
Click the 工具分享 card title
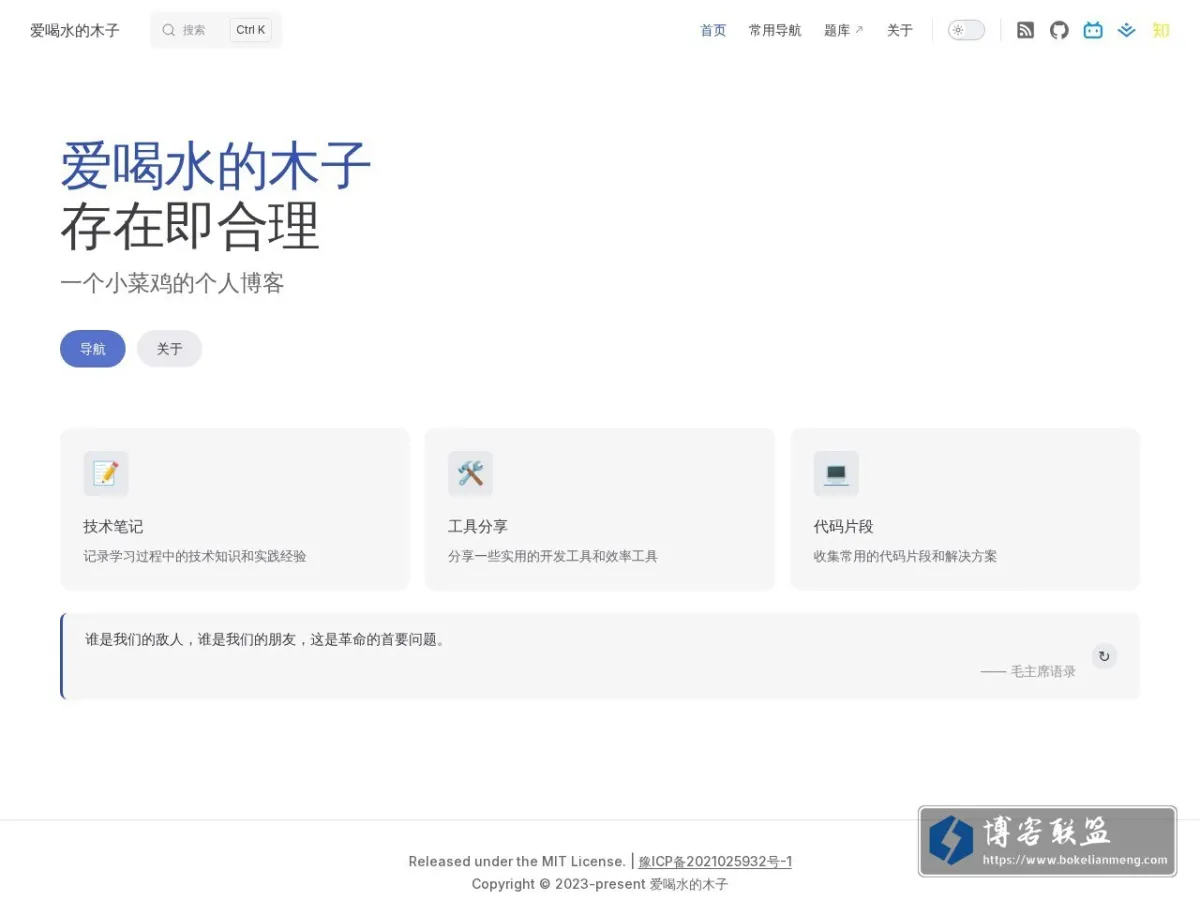(x=478, y=526)
